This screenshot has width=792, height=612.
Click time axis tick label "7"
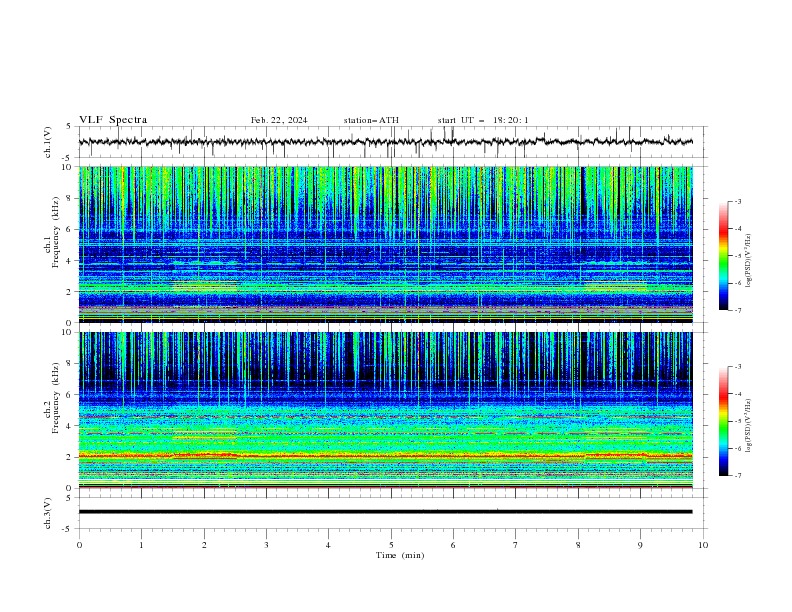516,545
